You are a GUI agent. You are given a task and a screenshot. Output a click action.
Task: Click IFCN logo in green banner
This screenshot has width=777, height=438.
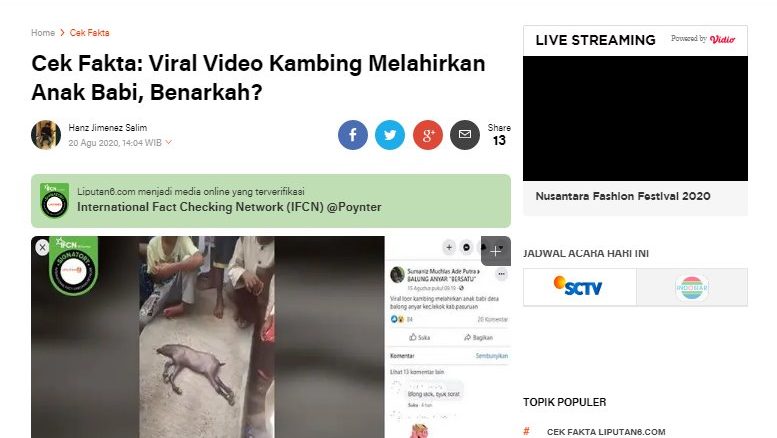point(55,201)
